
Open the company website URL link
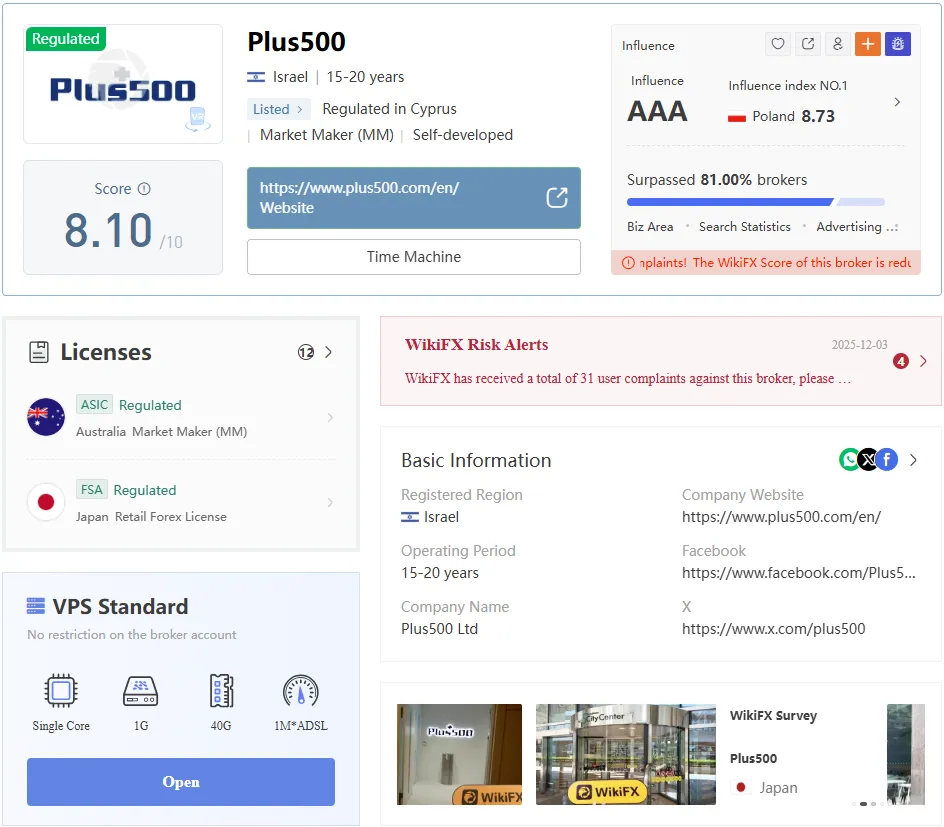781,517
